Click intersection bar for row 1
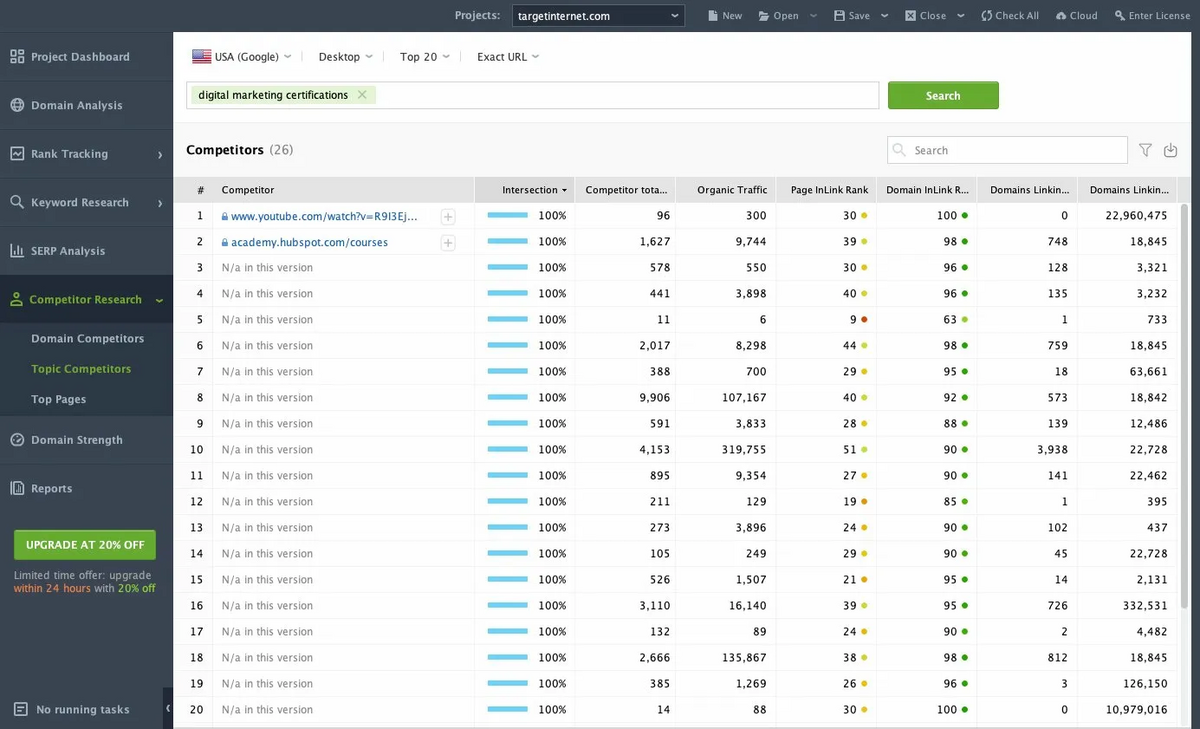 click(507, 216)
